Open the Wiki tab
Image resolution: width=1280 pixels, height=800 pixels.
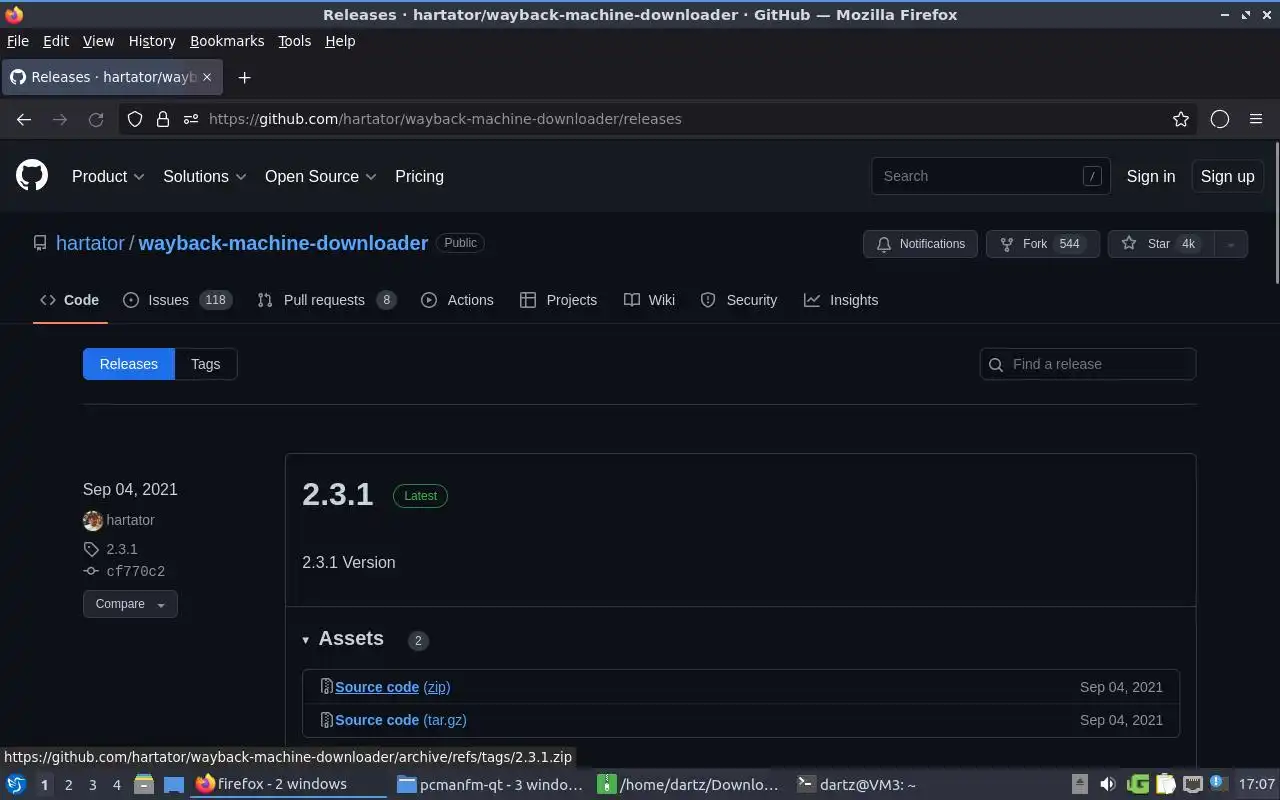(649, 300)
